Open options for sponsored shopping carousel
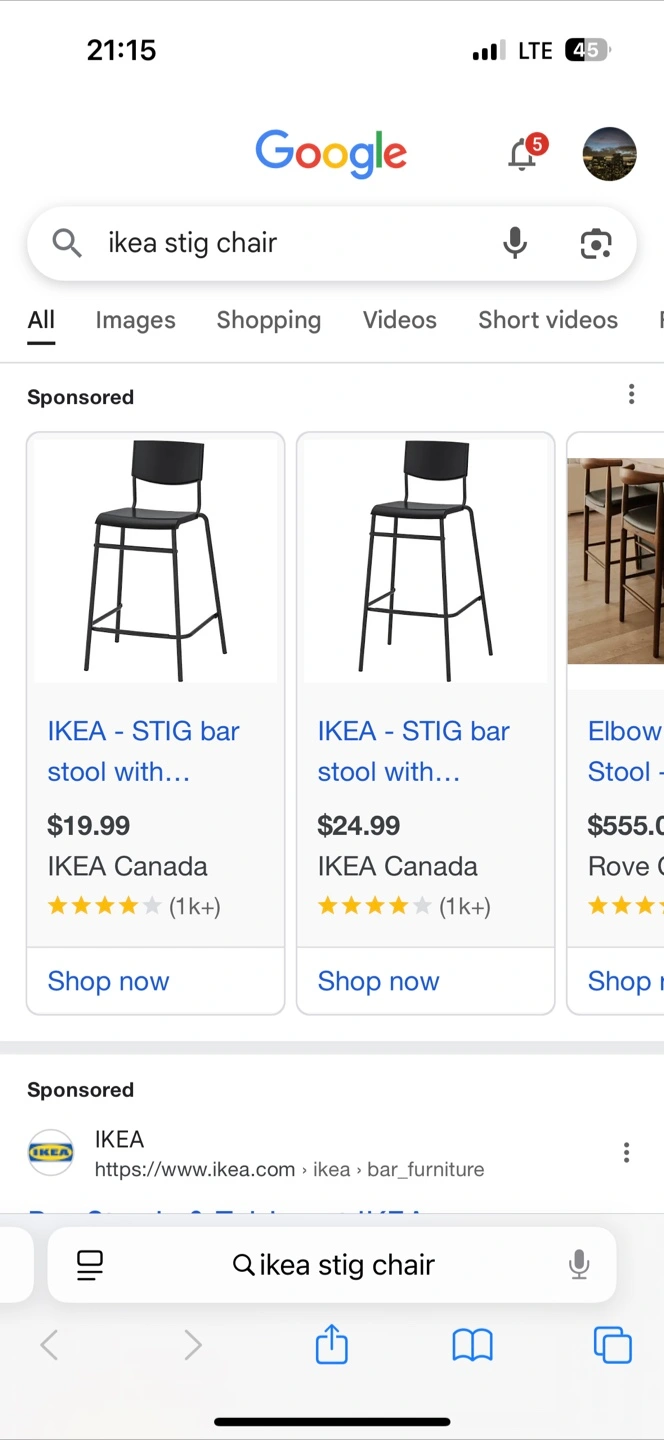664x1440 pixels. pos(631,395)
